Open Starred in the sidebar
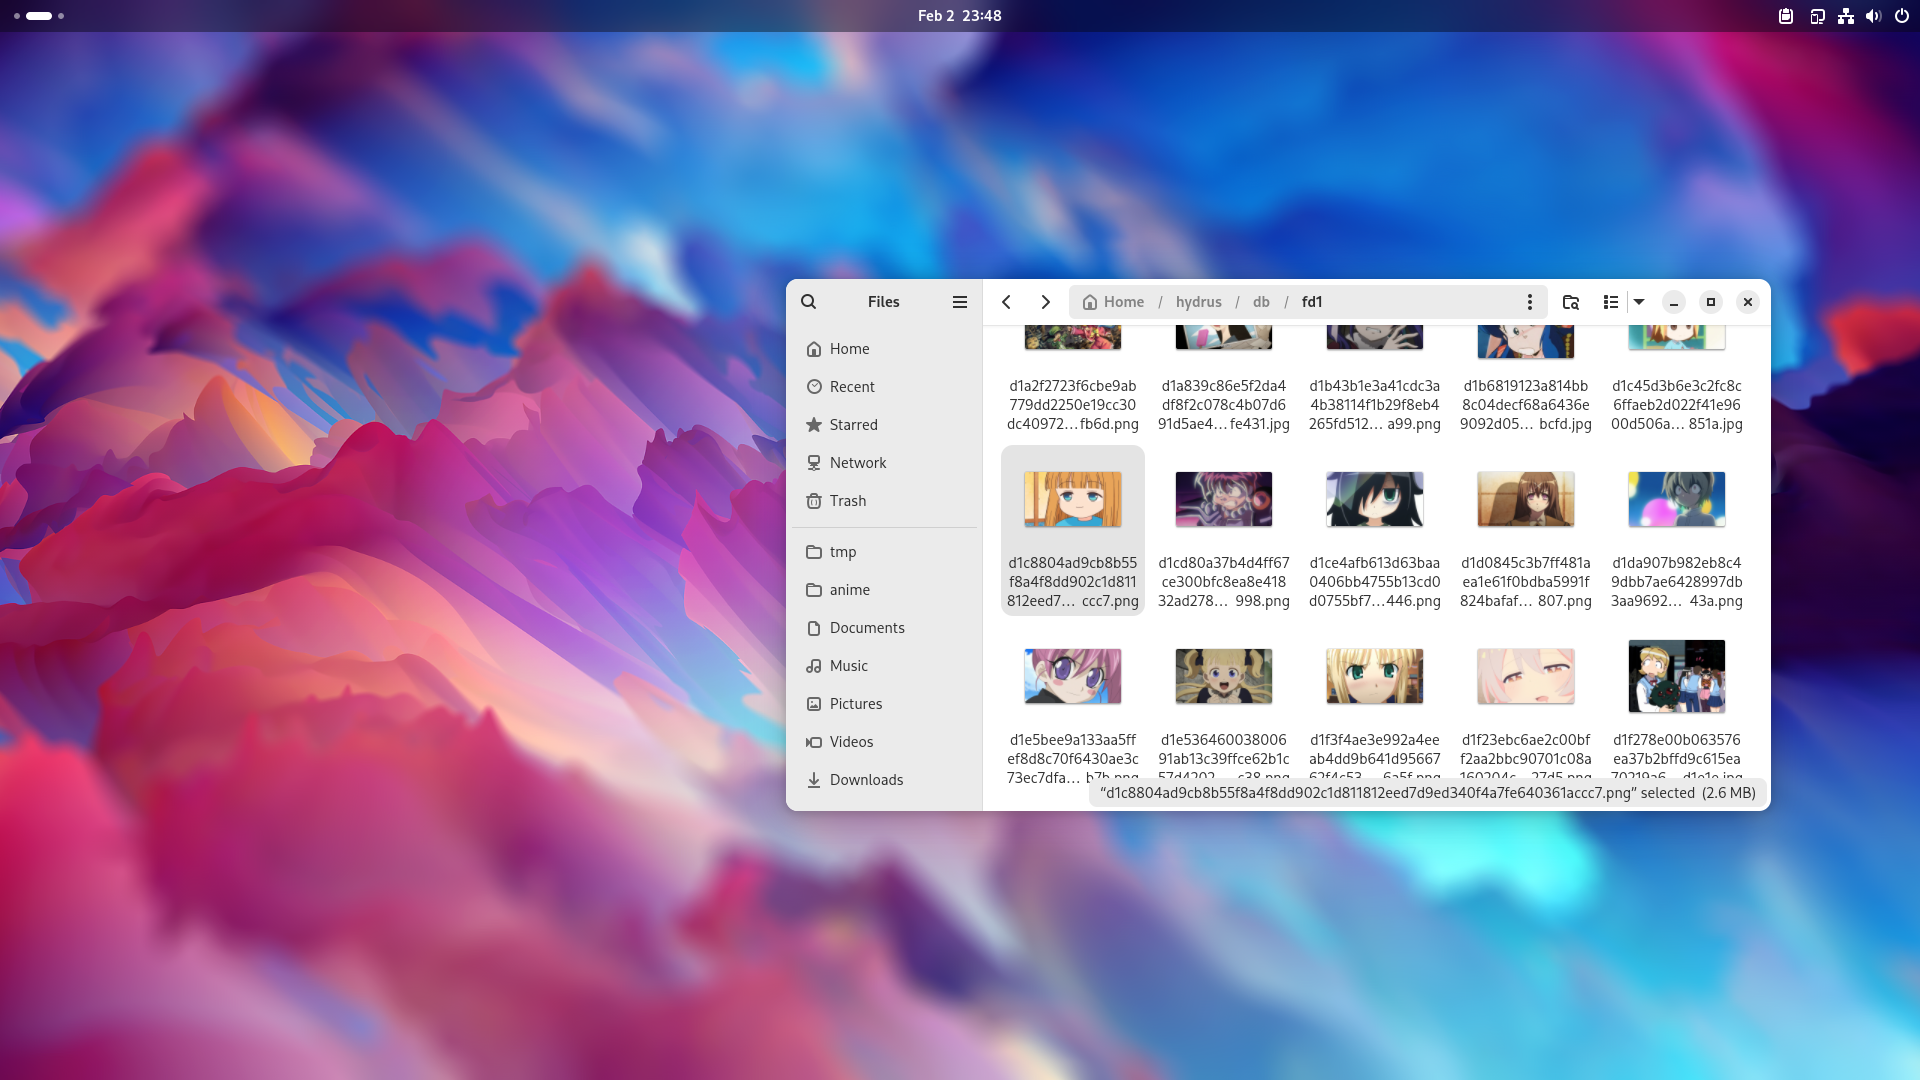1920x1080 pixels. point(884,425)
